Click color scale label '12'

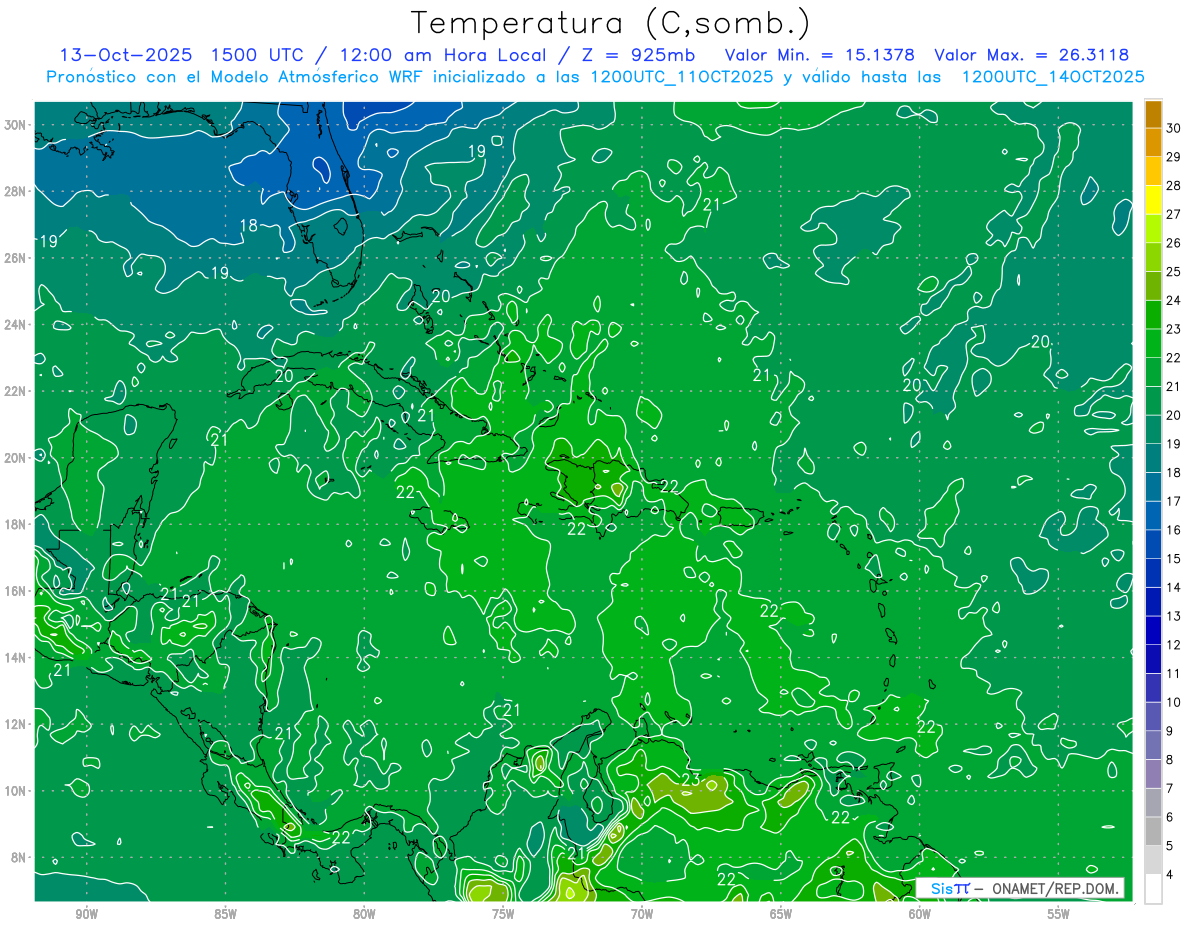tap(1173, 645)
